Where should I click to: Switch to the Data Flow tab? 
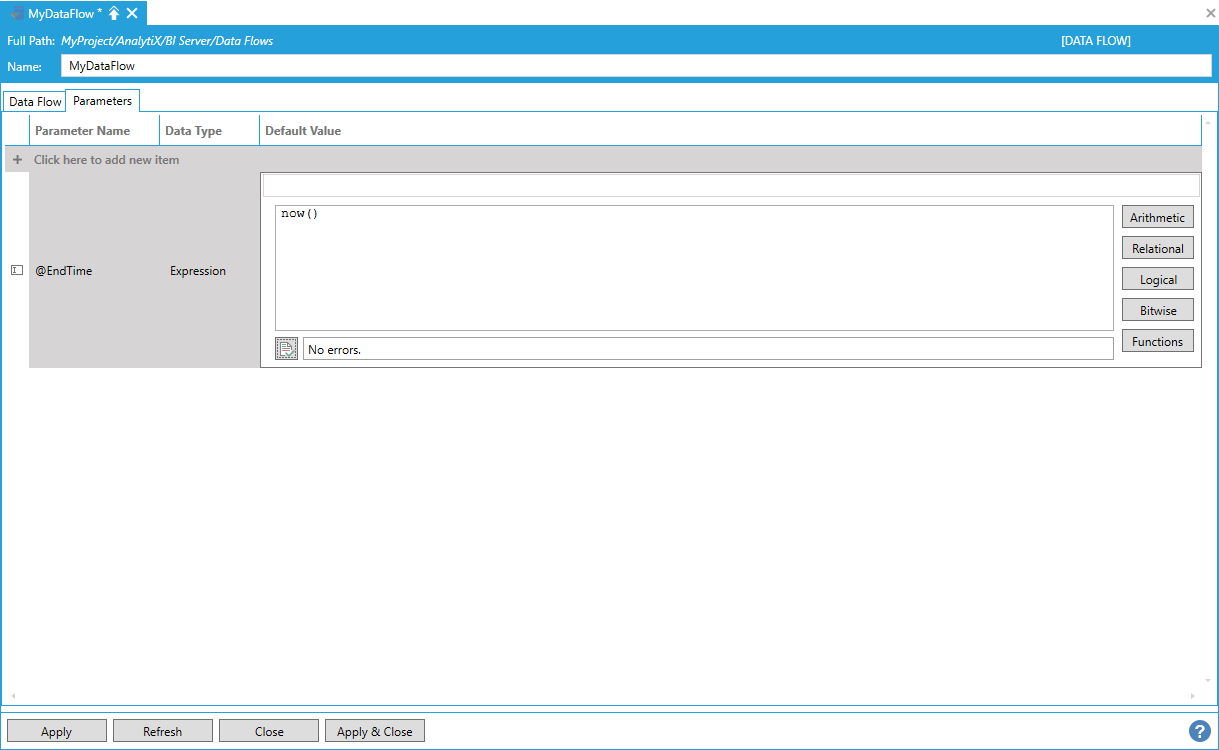coord(35,102)
